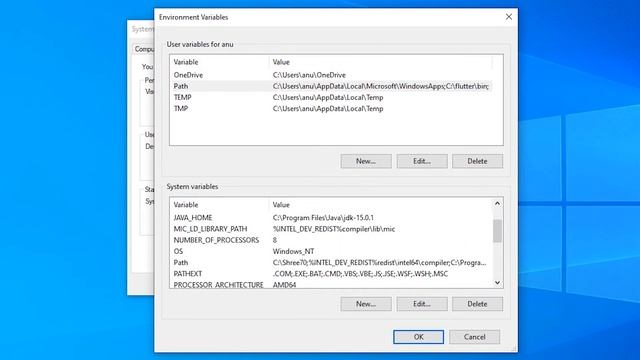The image size is (640, 360).
Task: Click the Value column header in user variables
Action: pyautogui.click(x=380, y=62)
